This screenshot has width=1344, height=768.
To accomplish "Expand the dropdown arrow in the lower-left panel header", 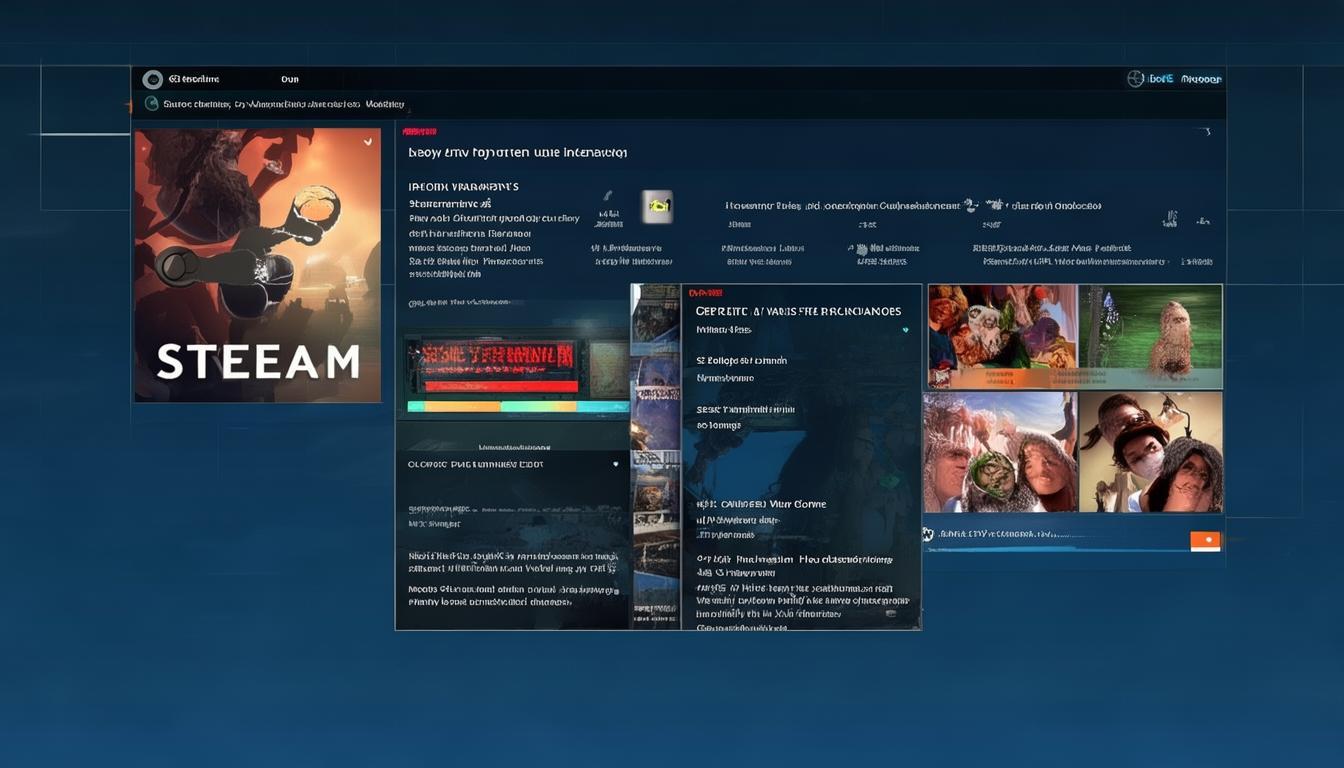I will point(616,465).
